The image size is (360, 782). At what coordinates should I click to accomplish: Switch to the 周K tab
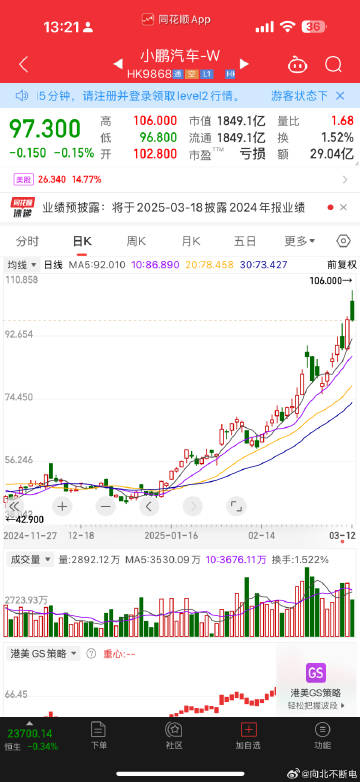136,241
